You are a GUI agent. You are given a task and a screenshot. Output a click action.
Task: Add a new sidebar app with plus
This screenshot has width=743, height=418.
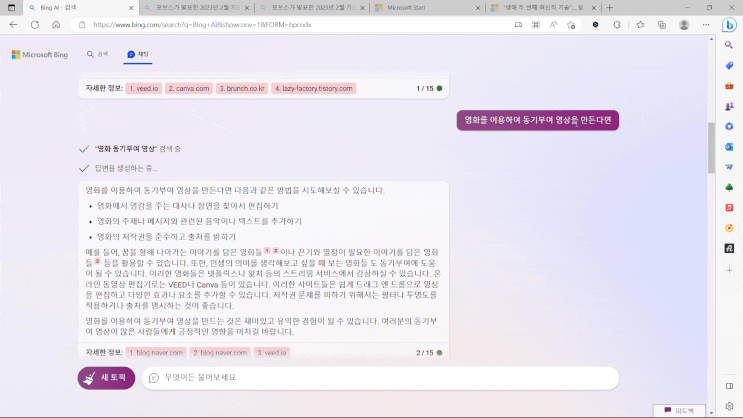pyautogui.click(x=729, y=270)
